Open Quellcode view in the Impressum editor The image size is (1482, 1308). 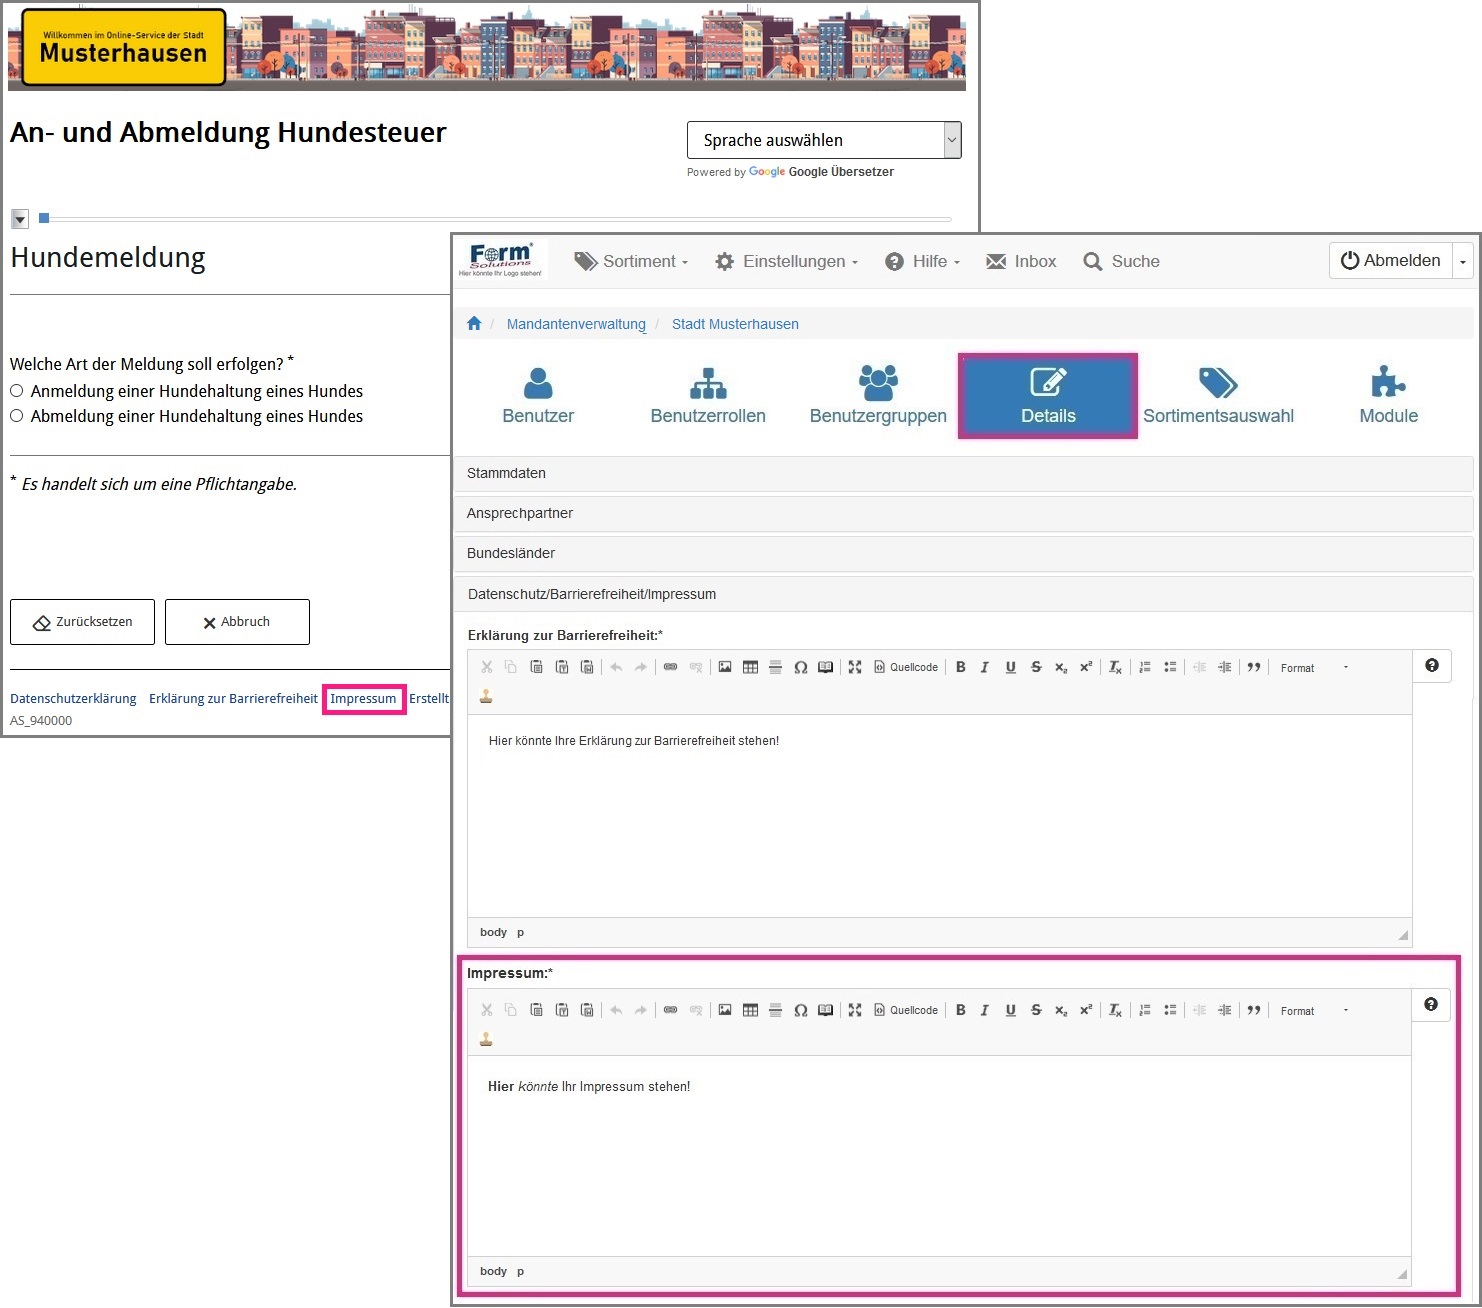click(x=906, y=1010)
